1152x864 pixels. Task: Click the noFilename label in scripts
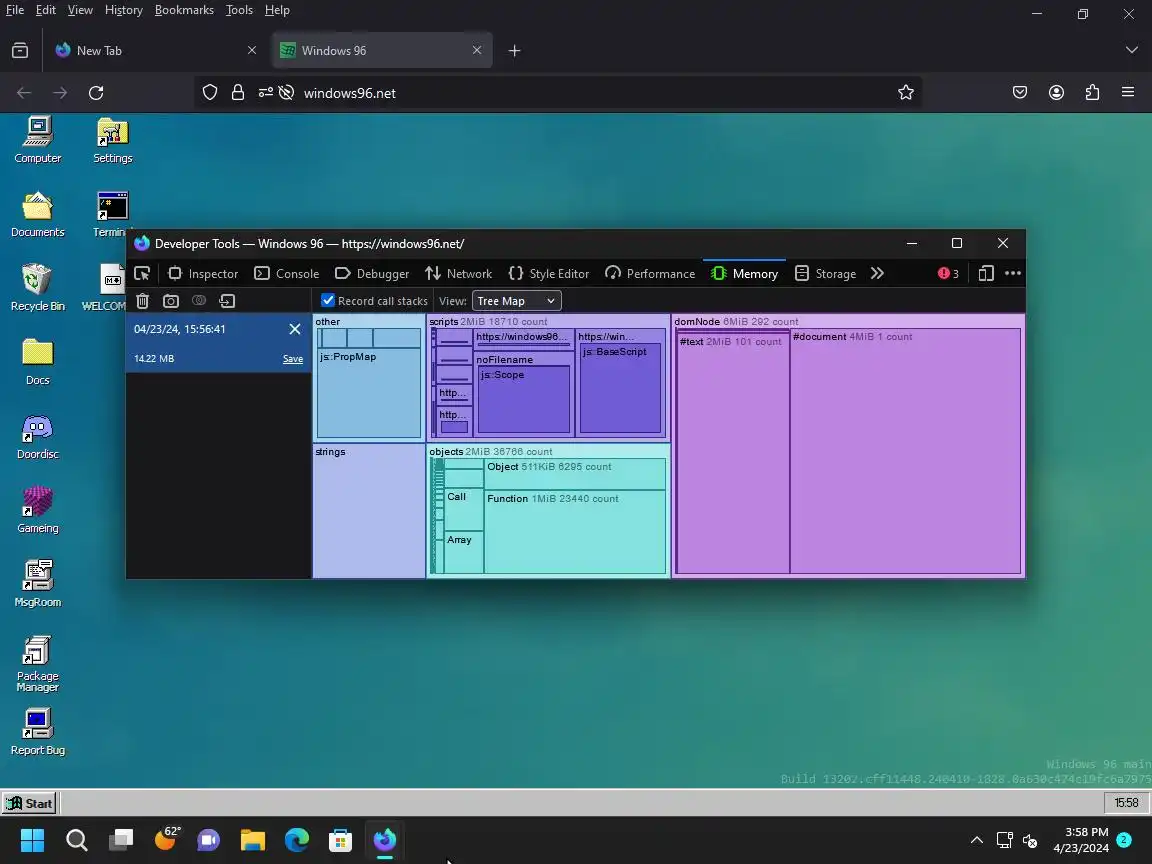[x=505, y=359]
